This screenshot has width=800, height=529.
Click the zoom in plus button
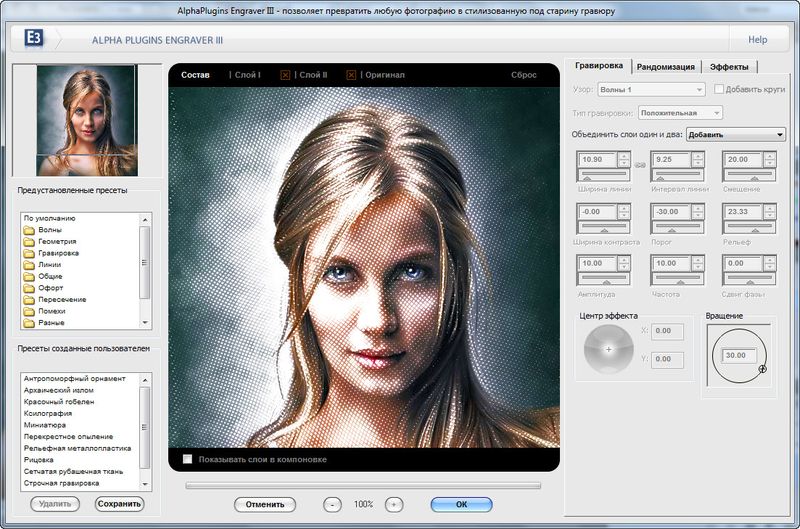(x=394, y=505)
